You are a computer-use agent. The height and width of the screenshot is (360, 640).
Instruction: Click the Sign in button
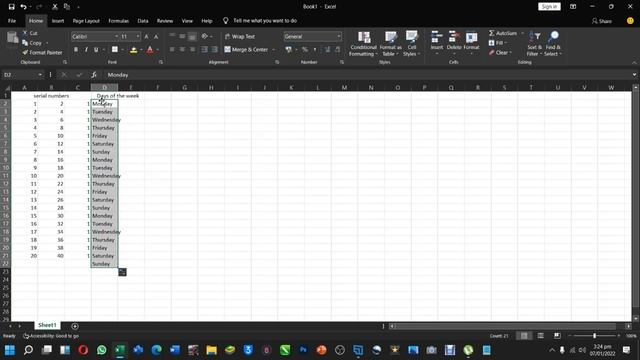pos(549,7)
